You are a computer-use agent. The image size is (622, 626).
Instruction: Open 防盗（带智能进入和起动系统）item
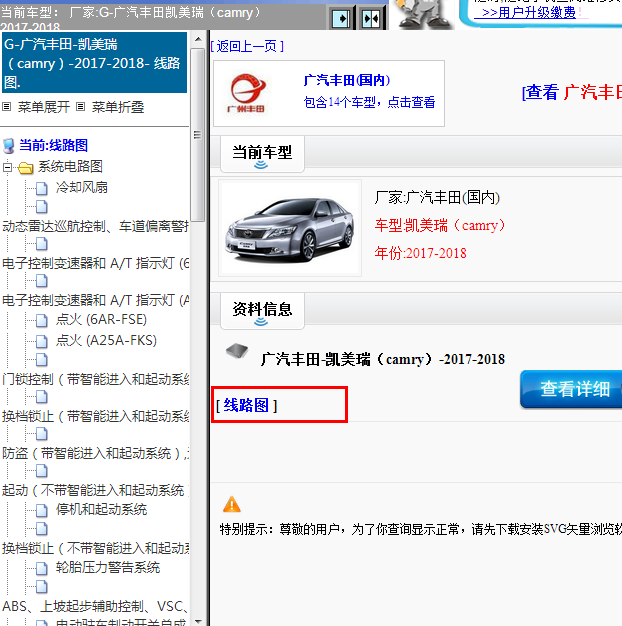(95, 453)
